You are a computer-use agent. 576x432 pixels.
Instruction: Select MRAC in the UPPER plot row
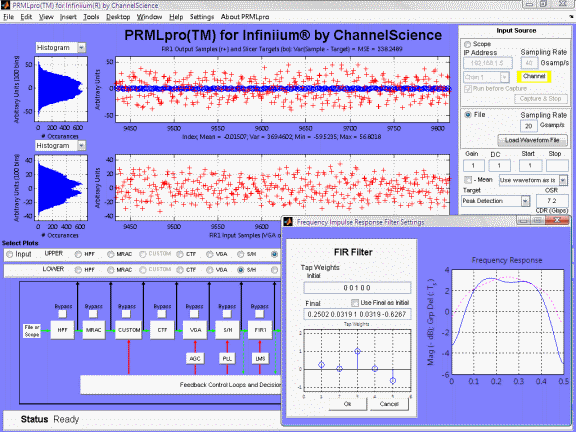click(x=110, y=254)
